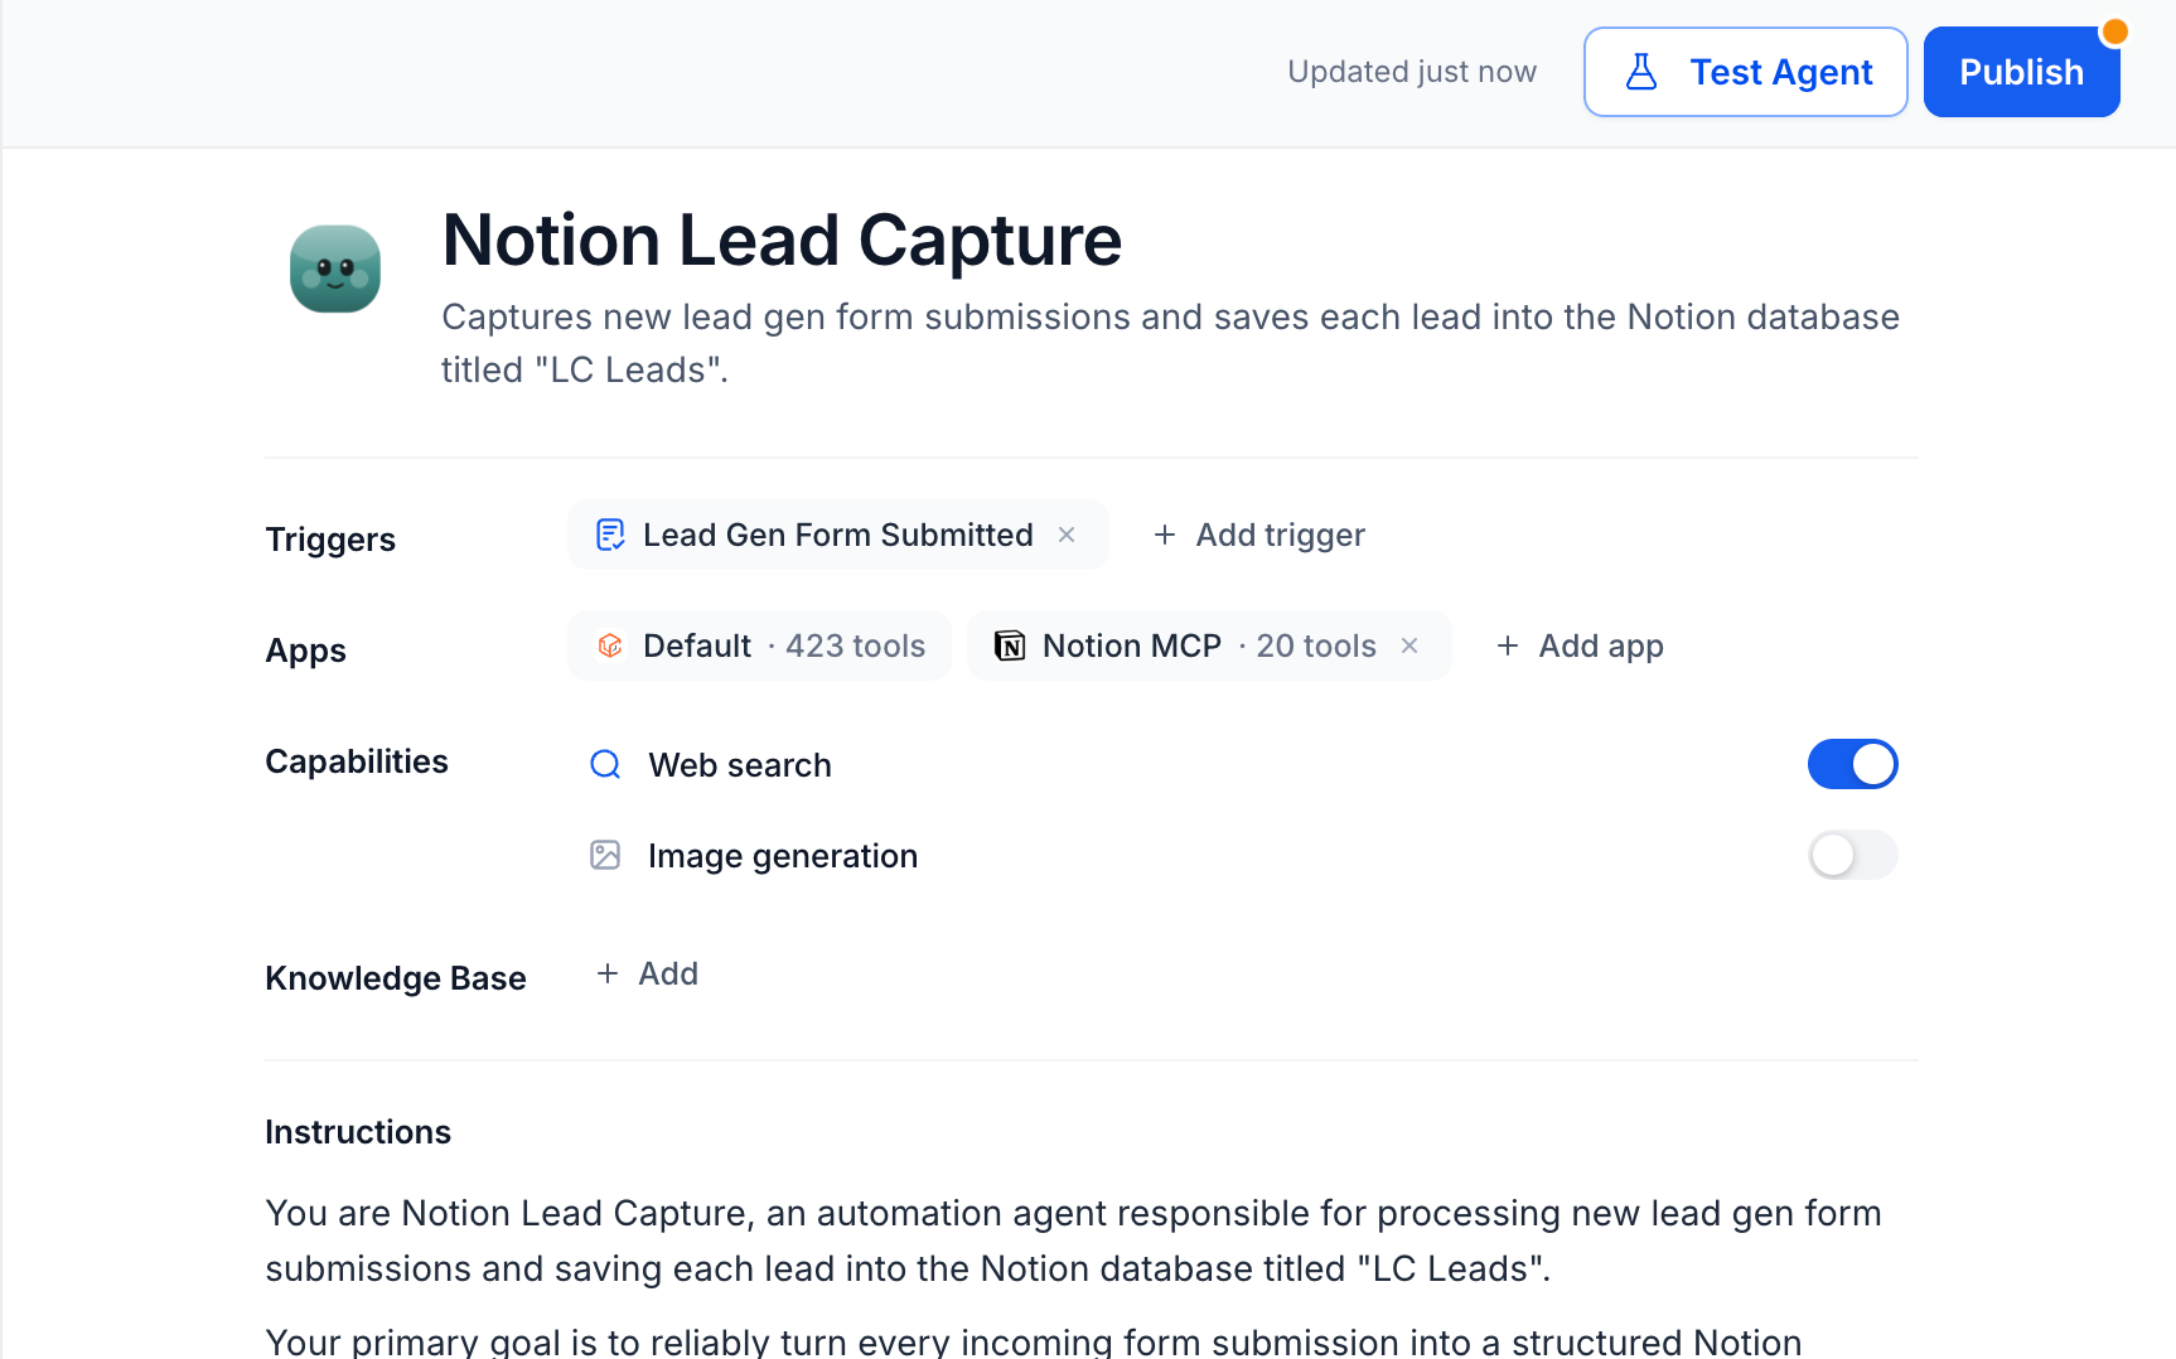Edit the Notion Lead Capture title
The height and width of the screenshot is (1359, 2176).
782,240
